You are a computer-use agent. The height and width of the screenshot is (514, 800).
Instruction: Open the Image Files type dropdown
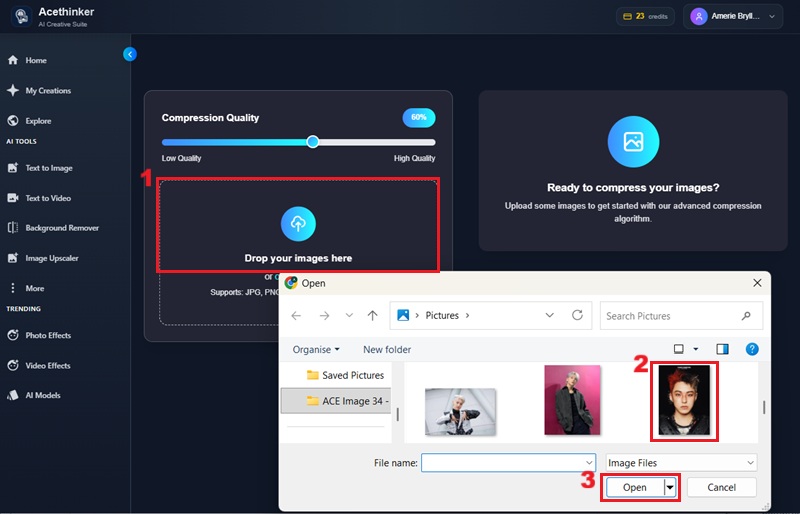pyautogui.click(x=681, y=463)
